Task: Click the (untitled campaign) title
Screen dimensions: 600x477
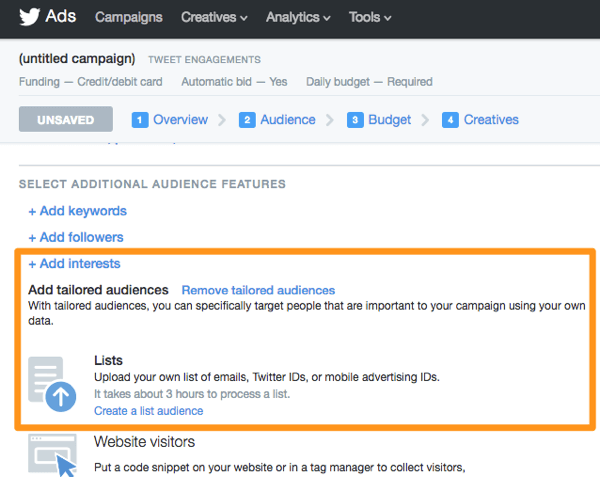Action: coord(77,59)
